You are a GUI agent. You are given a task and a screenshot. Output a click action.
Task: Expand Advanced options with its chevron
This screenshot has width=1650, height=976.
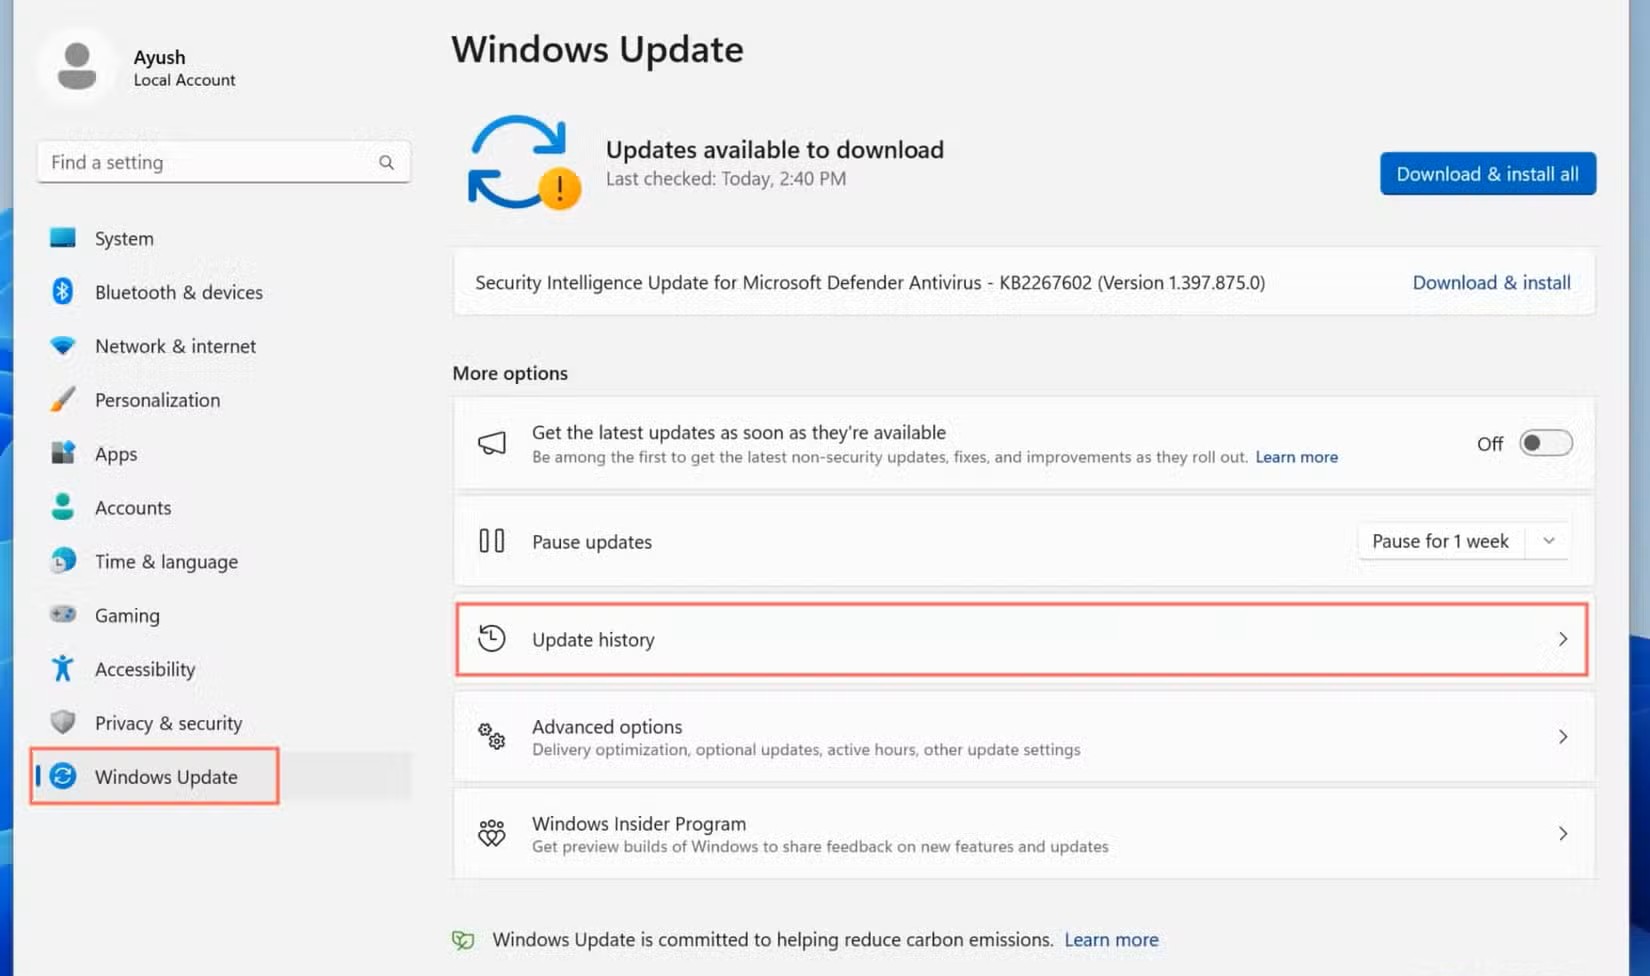pyautogui.click(x=1563, y=737)
